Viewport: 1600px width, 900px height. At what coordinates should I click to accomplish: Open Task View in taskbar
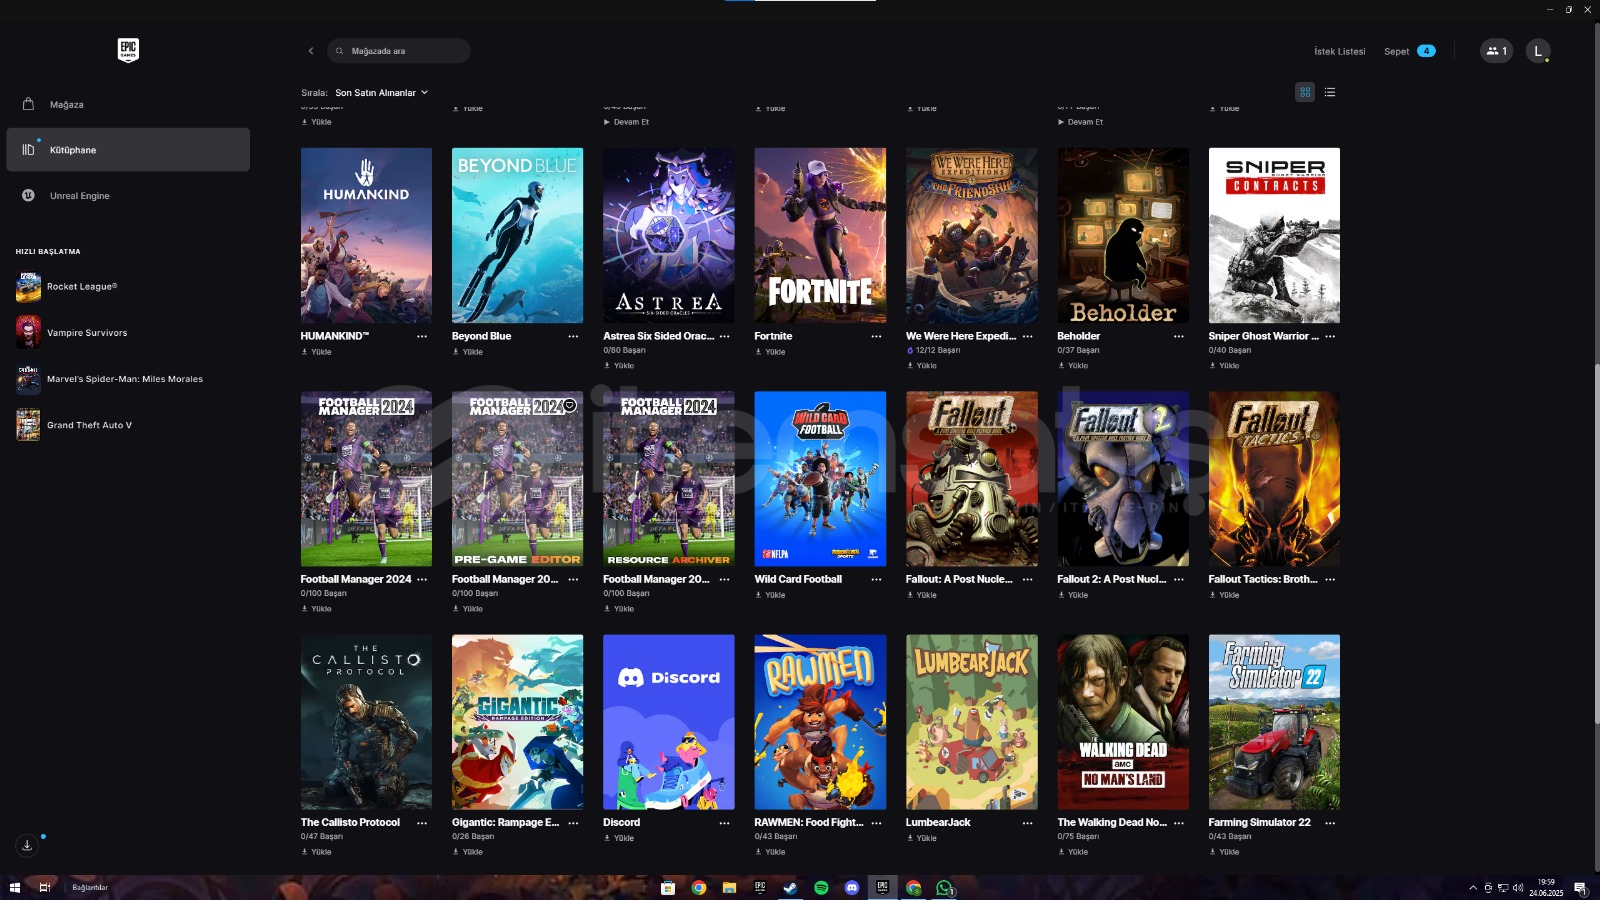(44, 888)
